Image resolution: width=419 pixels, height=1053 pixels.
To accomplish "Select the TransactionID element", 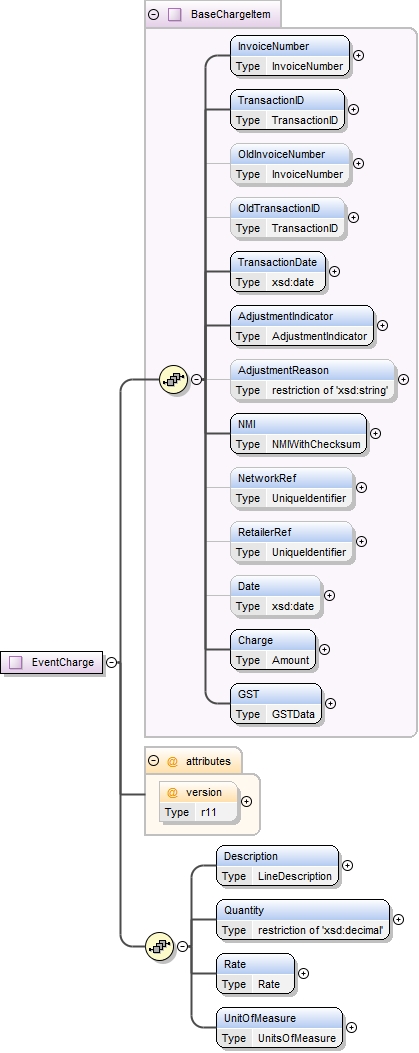I will tap(287, 110).
